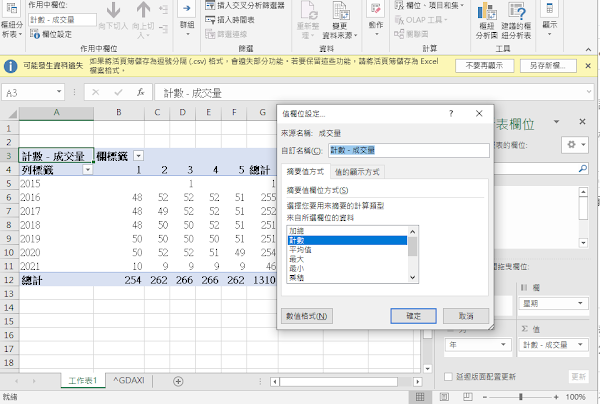Open the 年 field dropdown in rows area
The height and width of the screenshot is (404, 600).
(x=503, y=345)
